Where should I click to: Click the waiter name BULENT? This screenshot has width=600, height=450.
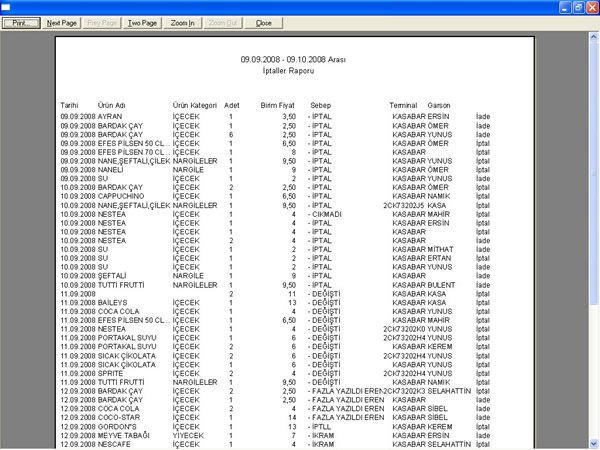click(x=441, y=285)
